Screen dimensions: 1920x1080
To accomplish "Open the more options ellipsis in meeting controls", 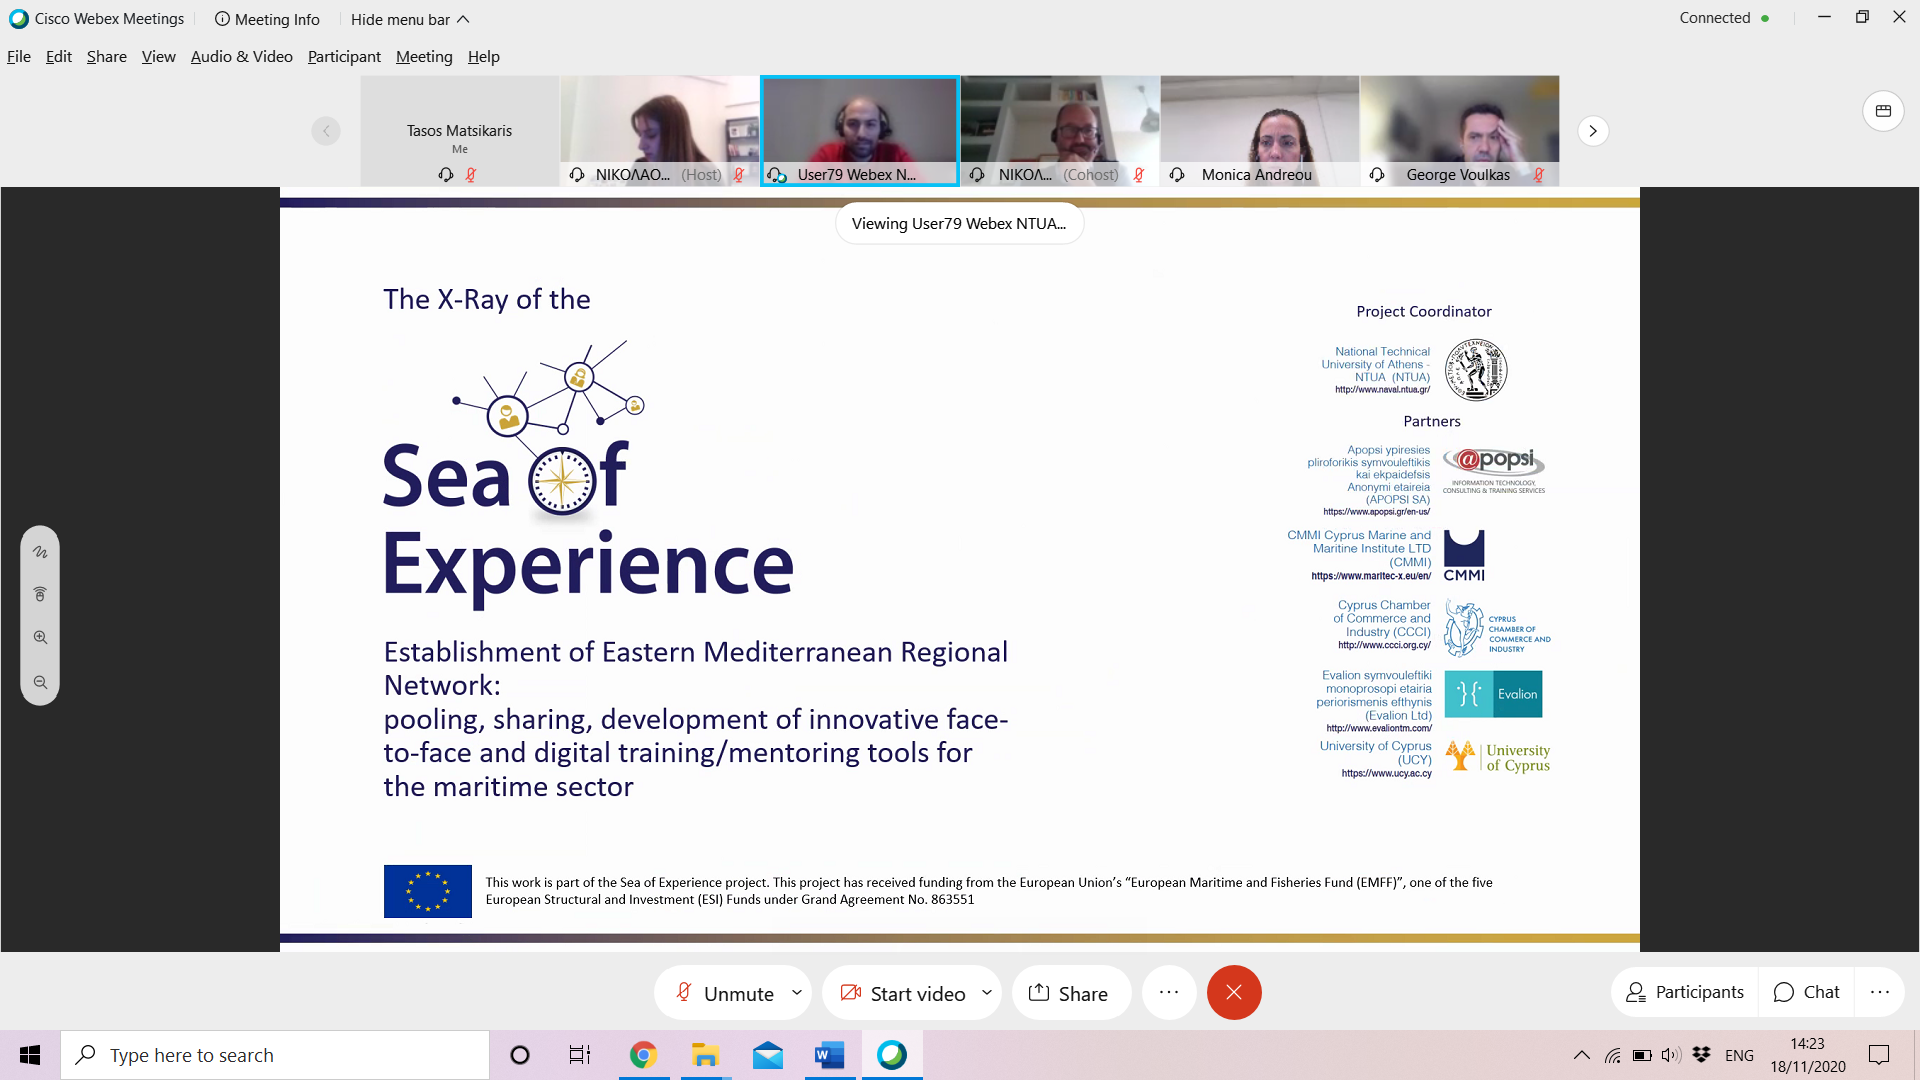I will [x=1169, y=993].
